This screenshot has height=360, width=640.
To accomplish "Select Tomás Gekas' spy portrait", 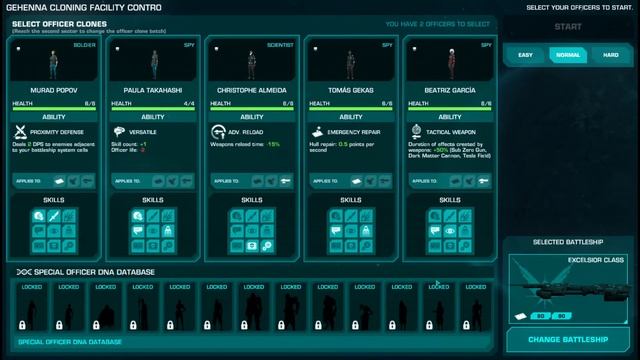I will 351,60.
